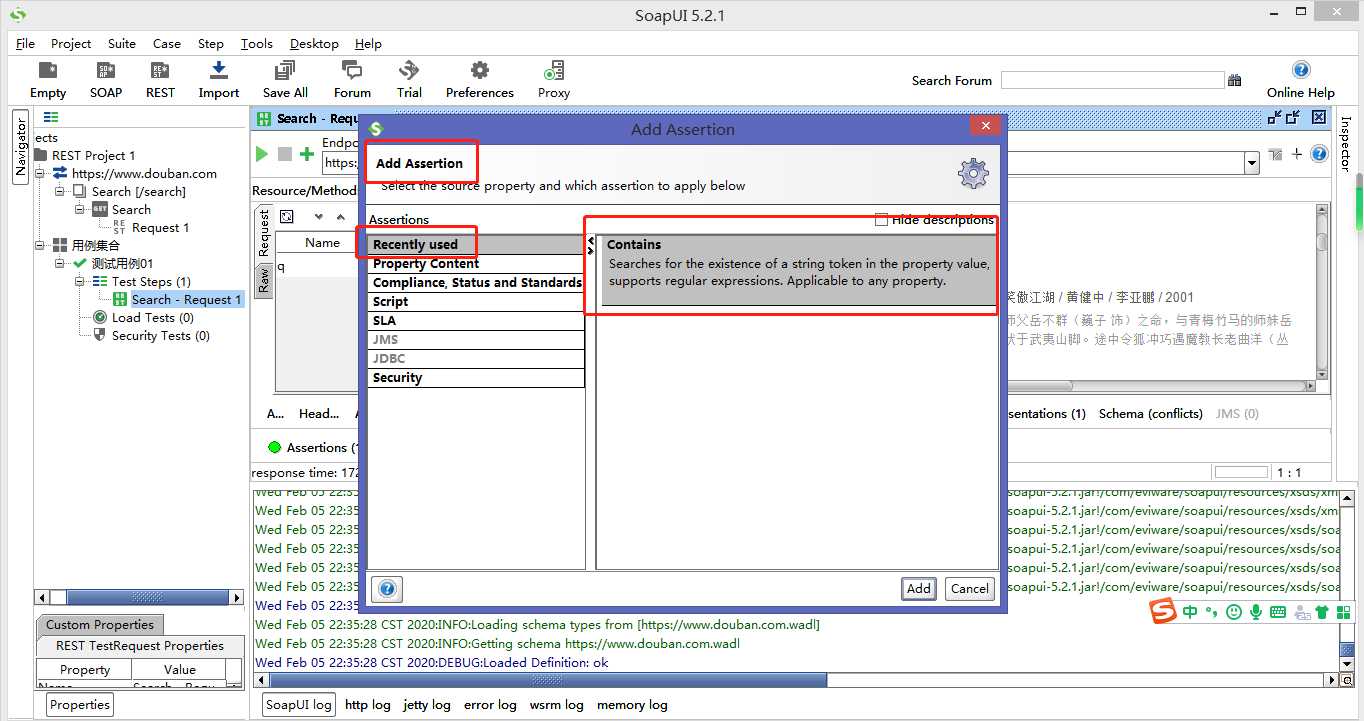1364x721 pixels.
Task: Collapse the Search [/search] resource node
Action: (60, 191)
